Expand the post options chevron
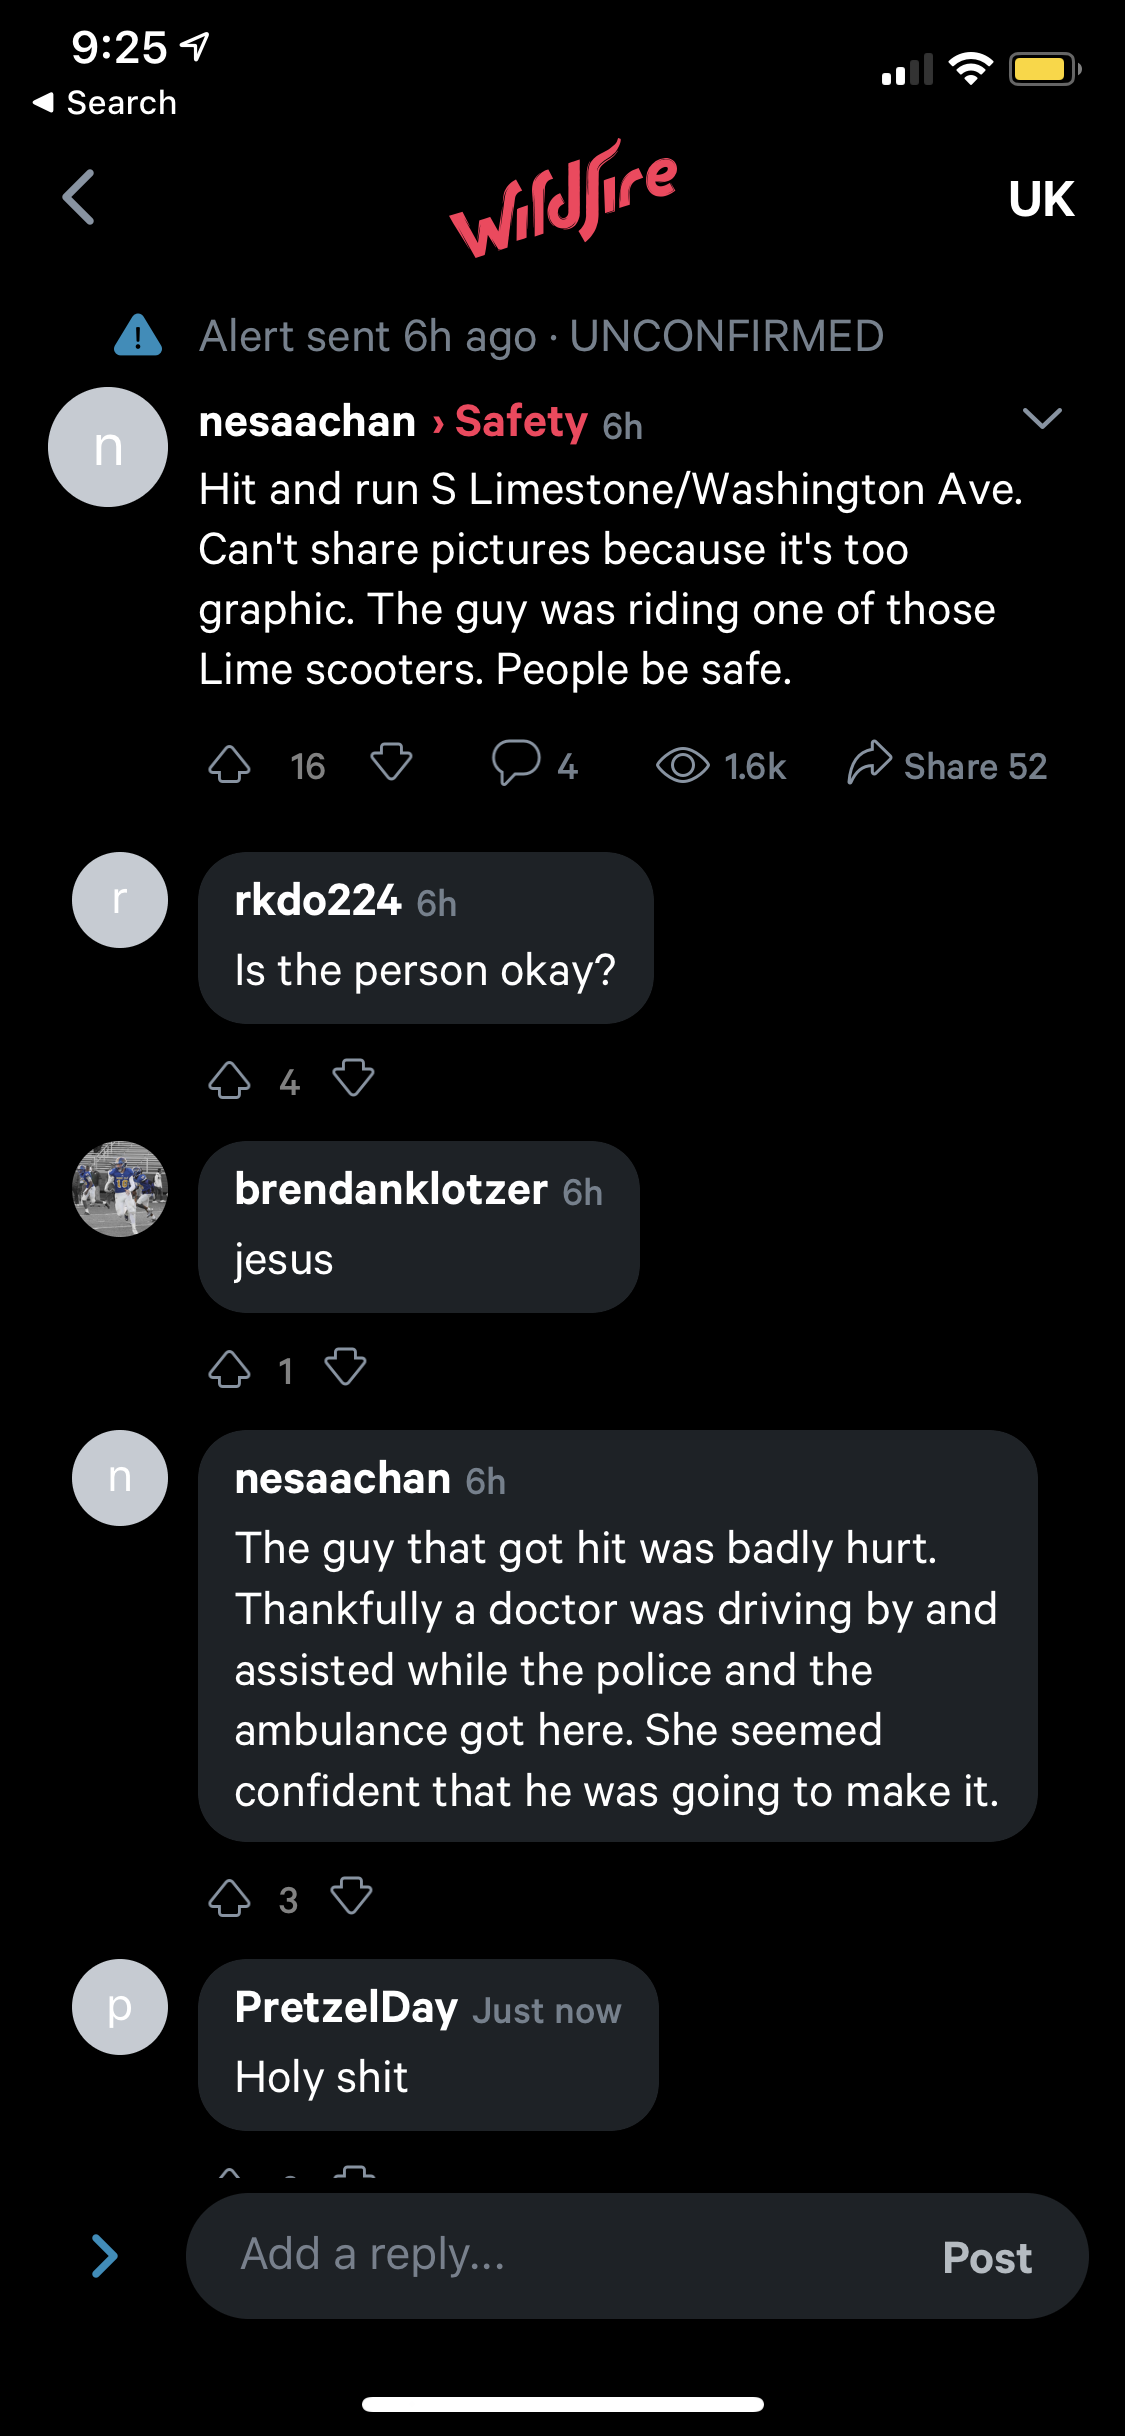Viewport: 1125px width, 2436px height. [x=1042, y=419]
